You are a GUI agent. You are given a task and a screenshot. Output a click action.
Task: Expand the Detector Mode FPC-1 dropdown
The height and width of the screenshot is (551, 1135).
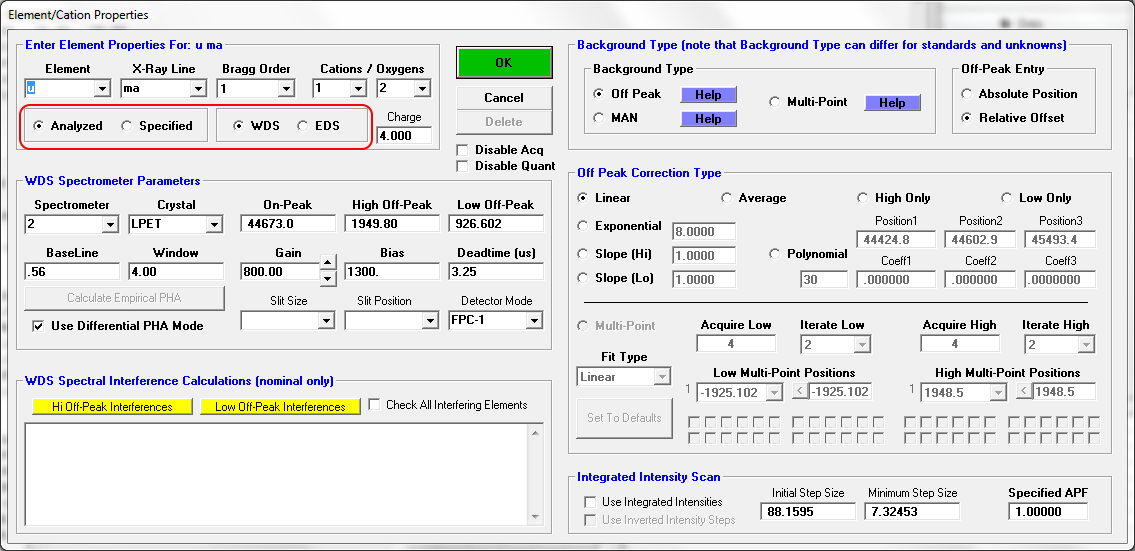pyautogui.click(x=534, y=321)
